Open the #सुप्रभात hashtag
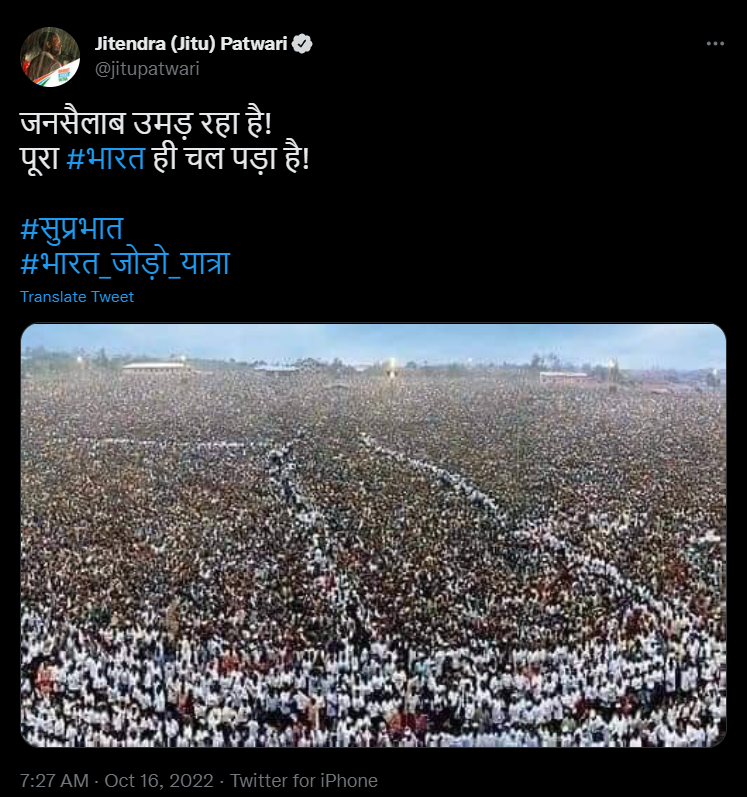Image resolution: width=747 pixels, height=797 pixels. point(72,228)
